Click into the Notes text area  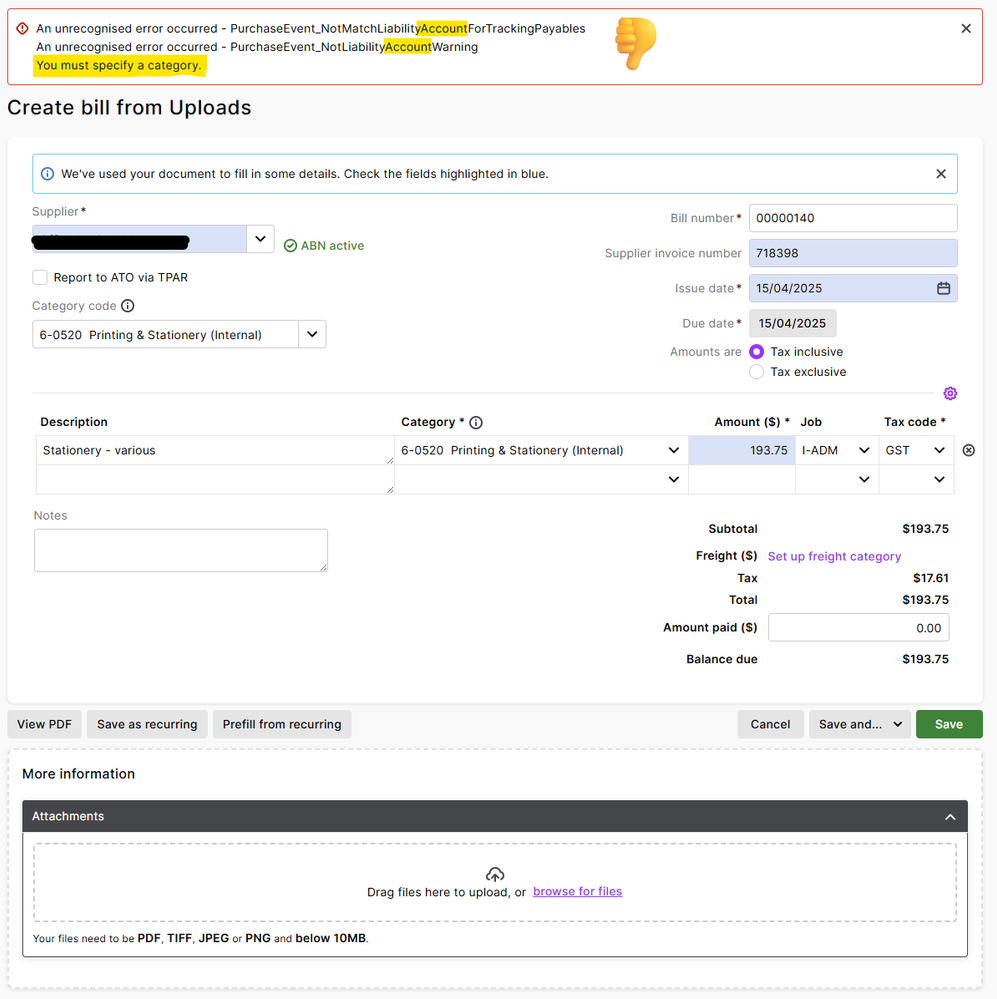click(180, 550)
